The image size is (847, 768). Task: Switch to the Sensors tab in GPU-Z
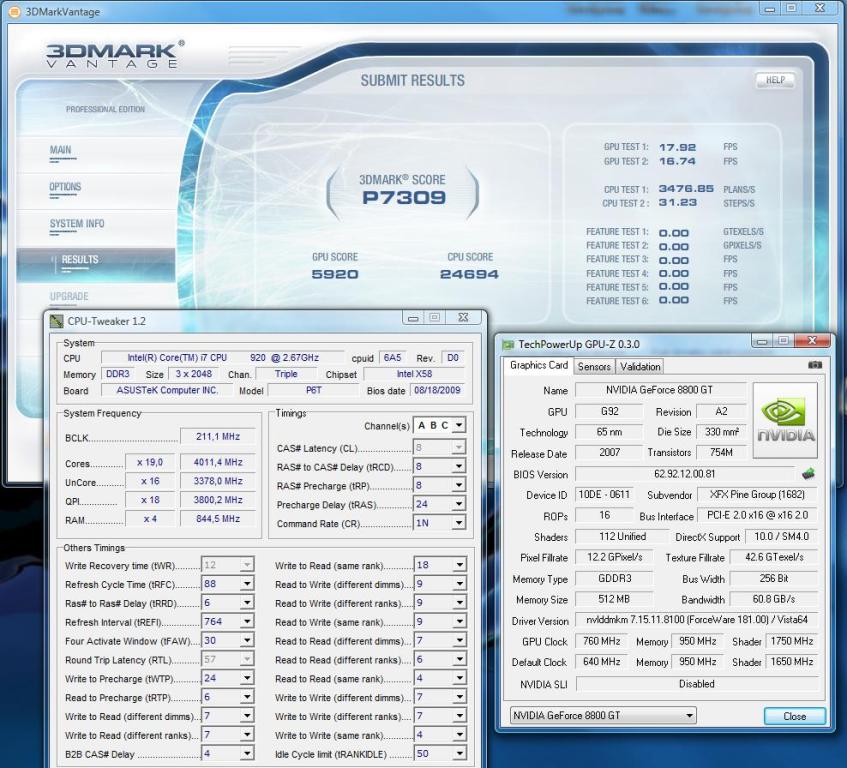click(x=594, y=367)
